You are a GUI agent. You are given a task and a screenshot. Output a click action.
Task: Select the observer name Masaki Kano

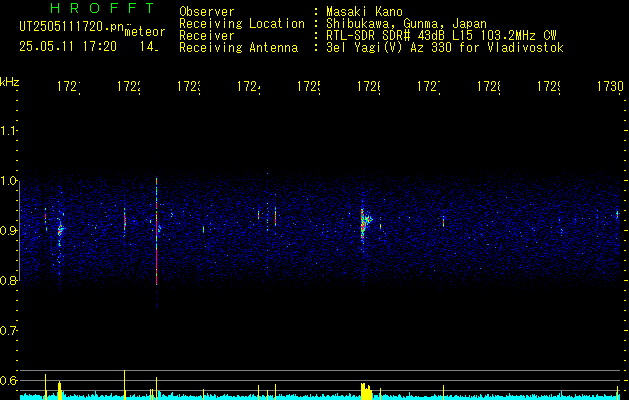point(364,12)
